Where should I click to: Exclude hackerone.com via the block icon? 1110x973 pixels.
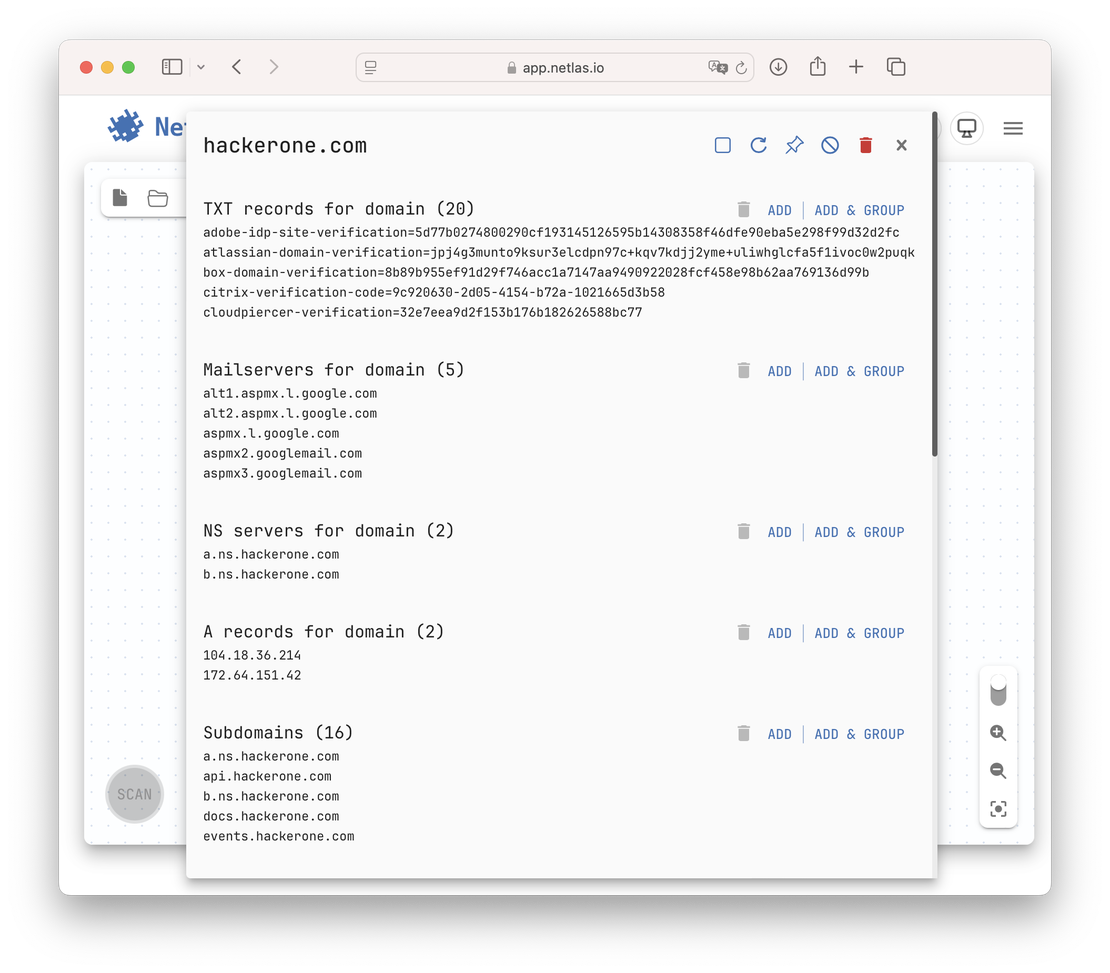(830, 145)
